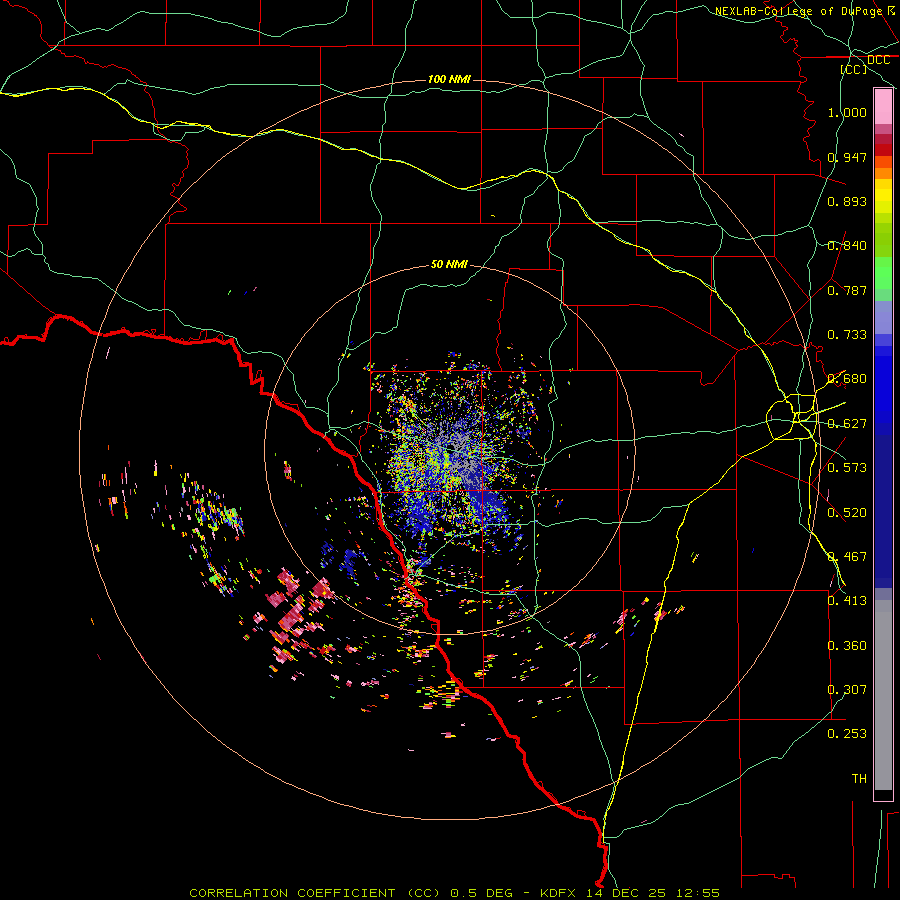The height and width of the screenshot is (900, 900).
Task: Click the 0.947 legend value
Action: pyautogui.click(x=847, y=157)
